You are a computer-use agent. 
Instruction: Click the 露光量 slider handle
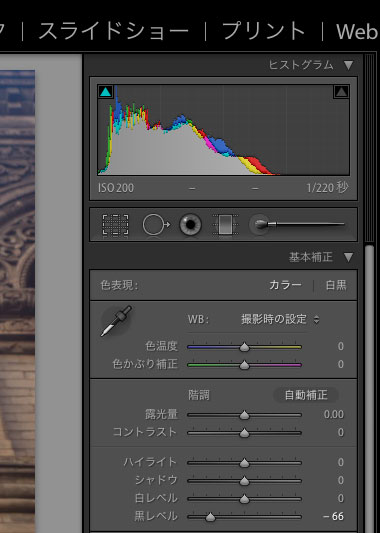(x=244, y=415)
